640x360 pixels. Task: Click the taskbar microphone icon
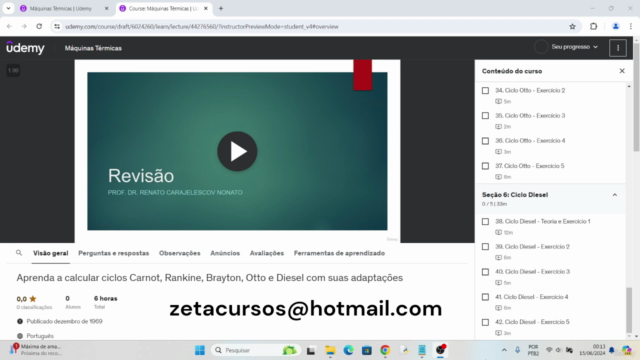517,350
